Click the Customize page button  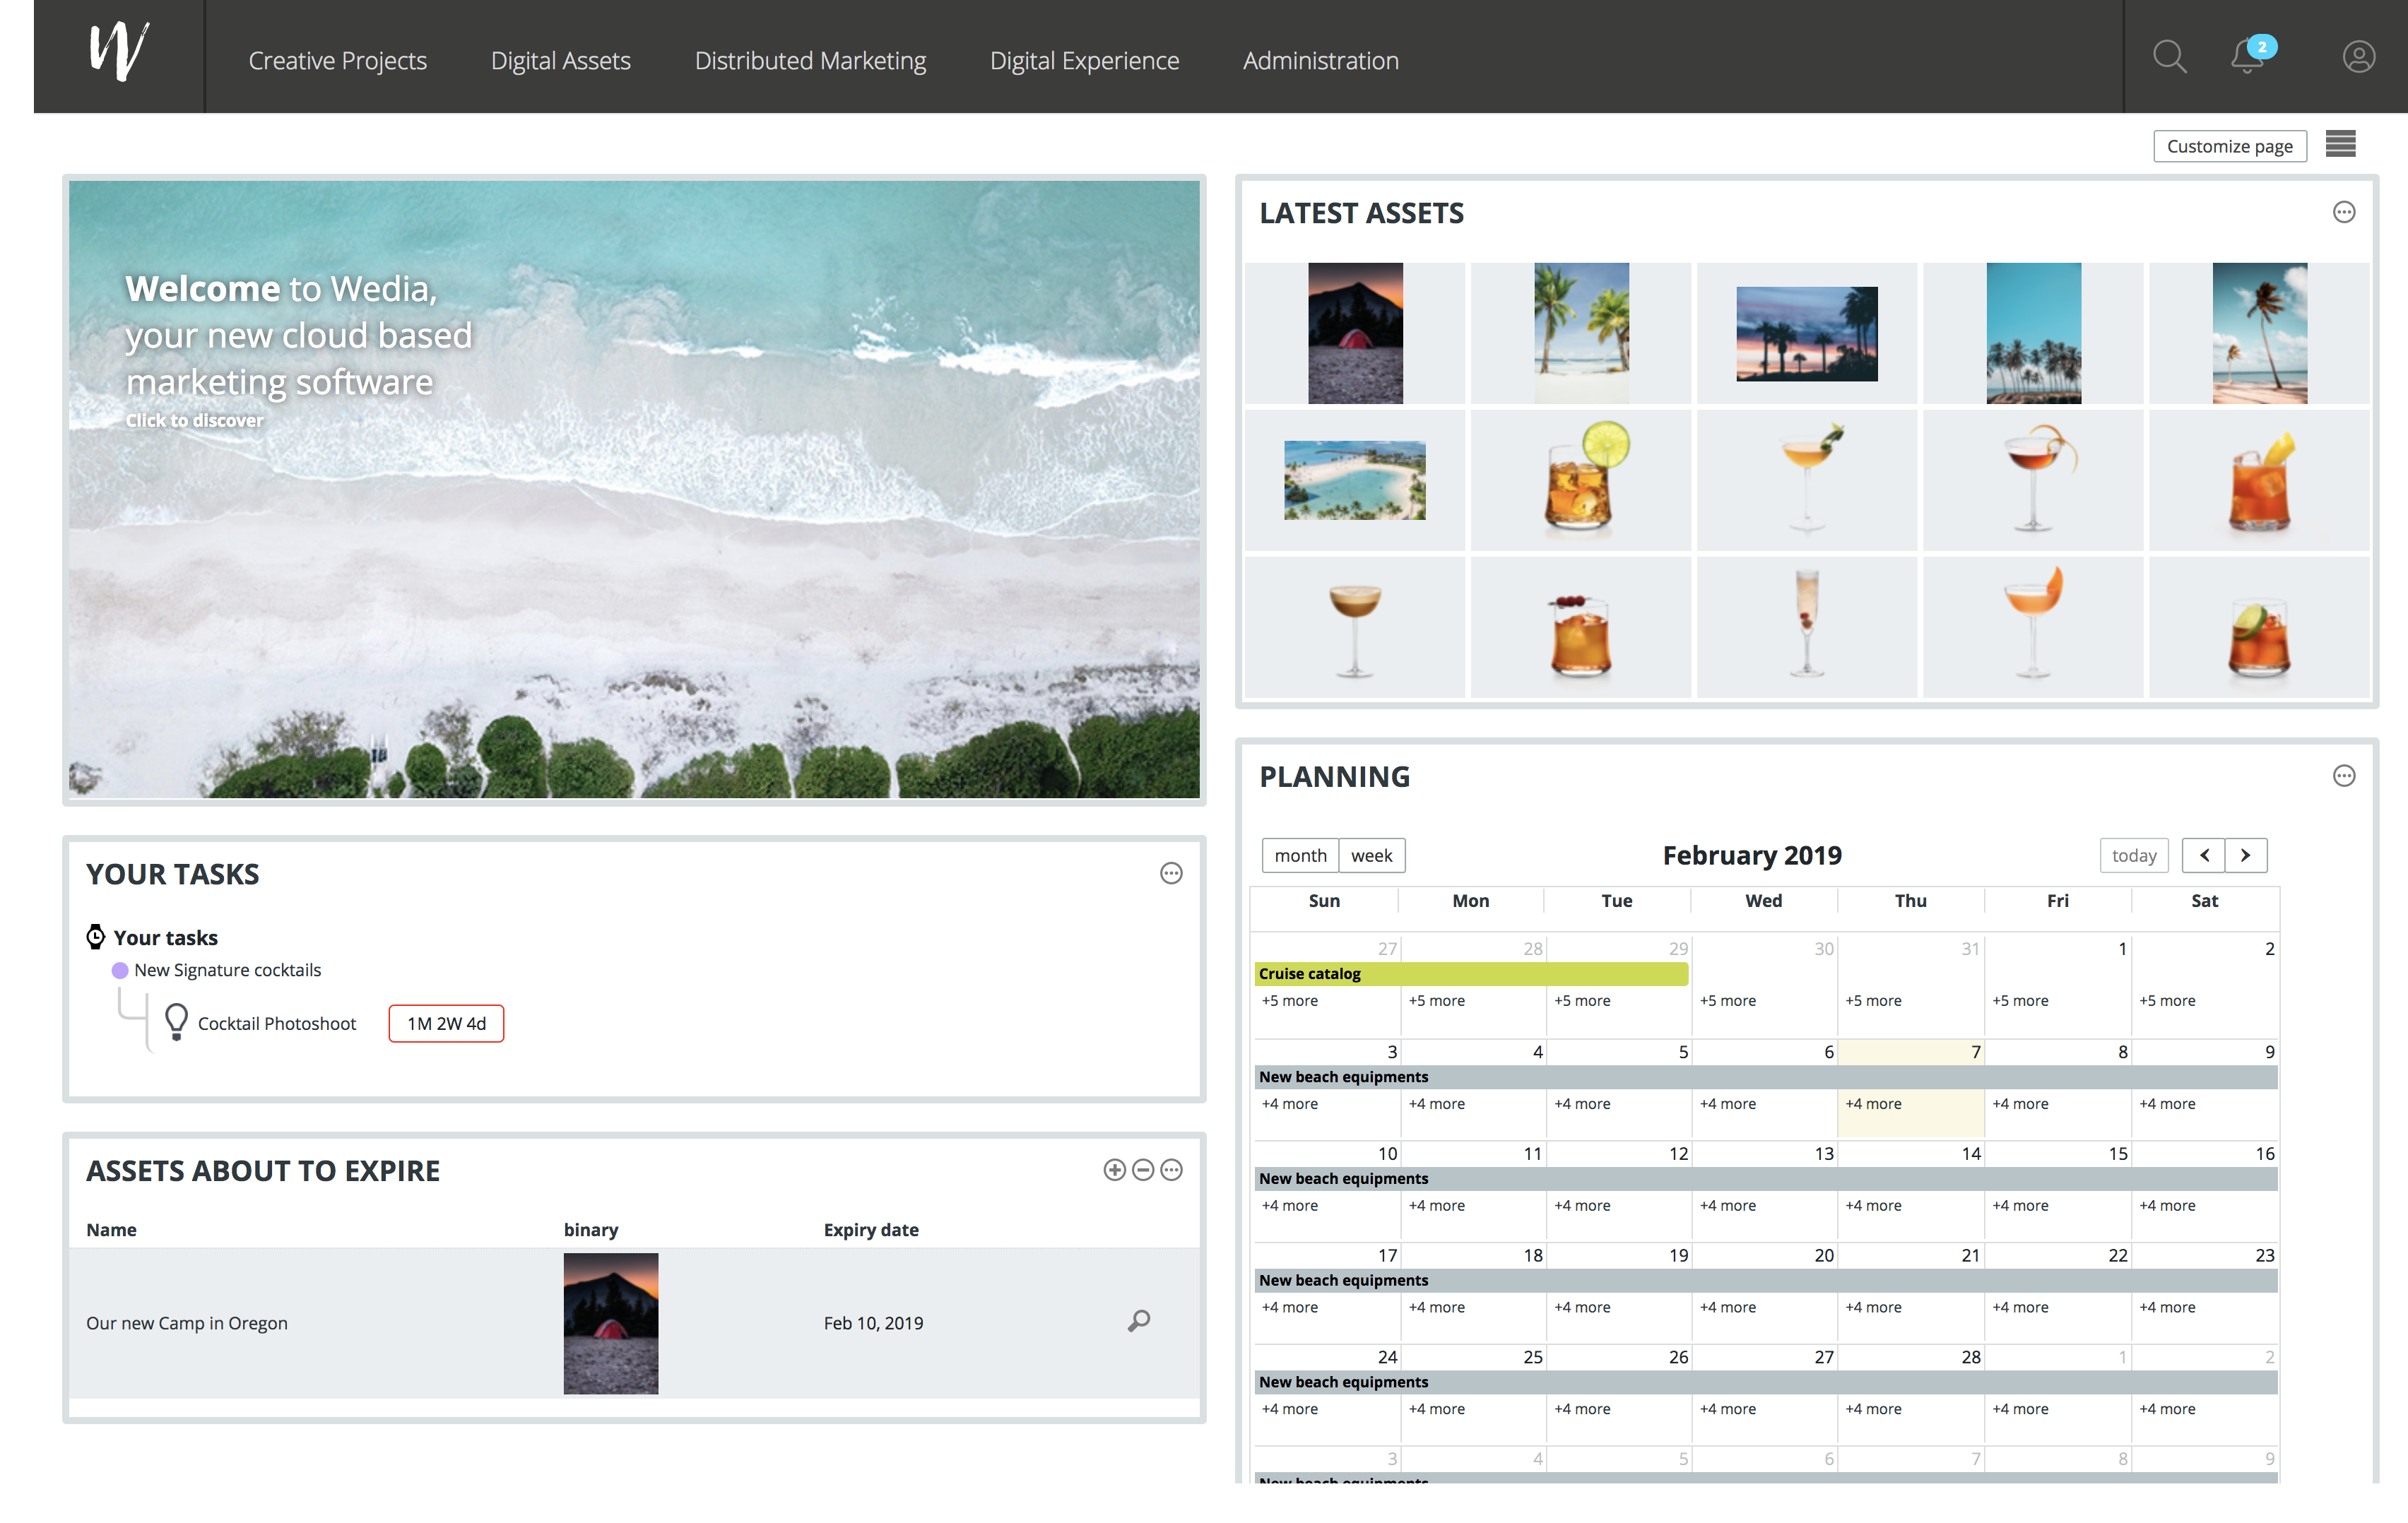[2229, 146]
